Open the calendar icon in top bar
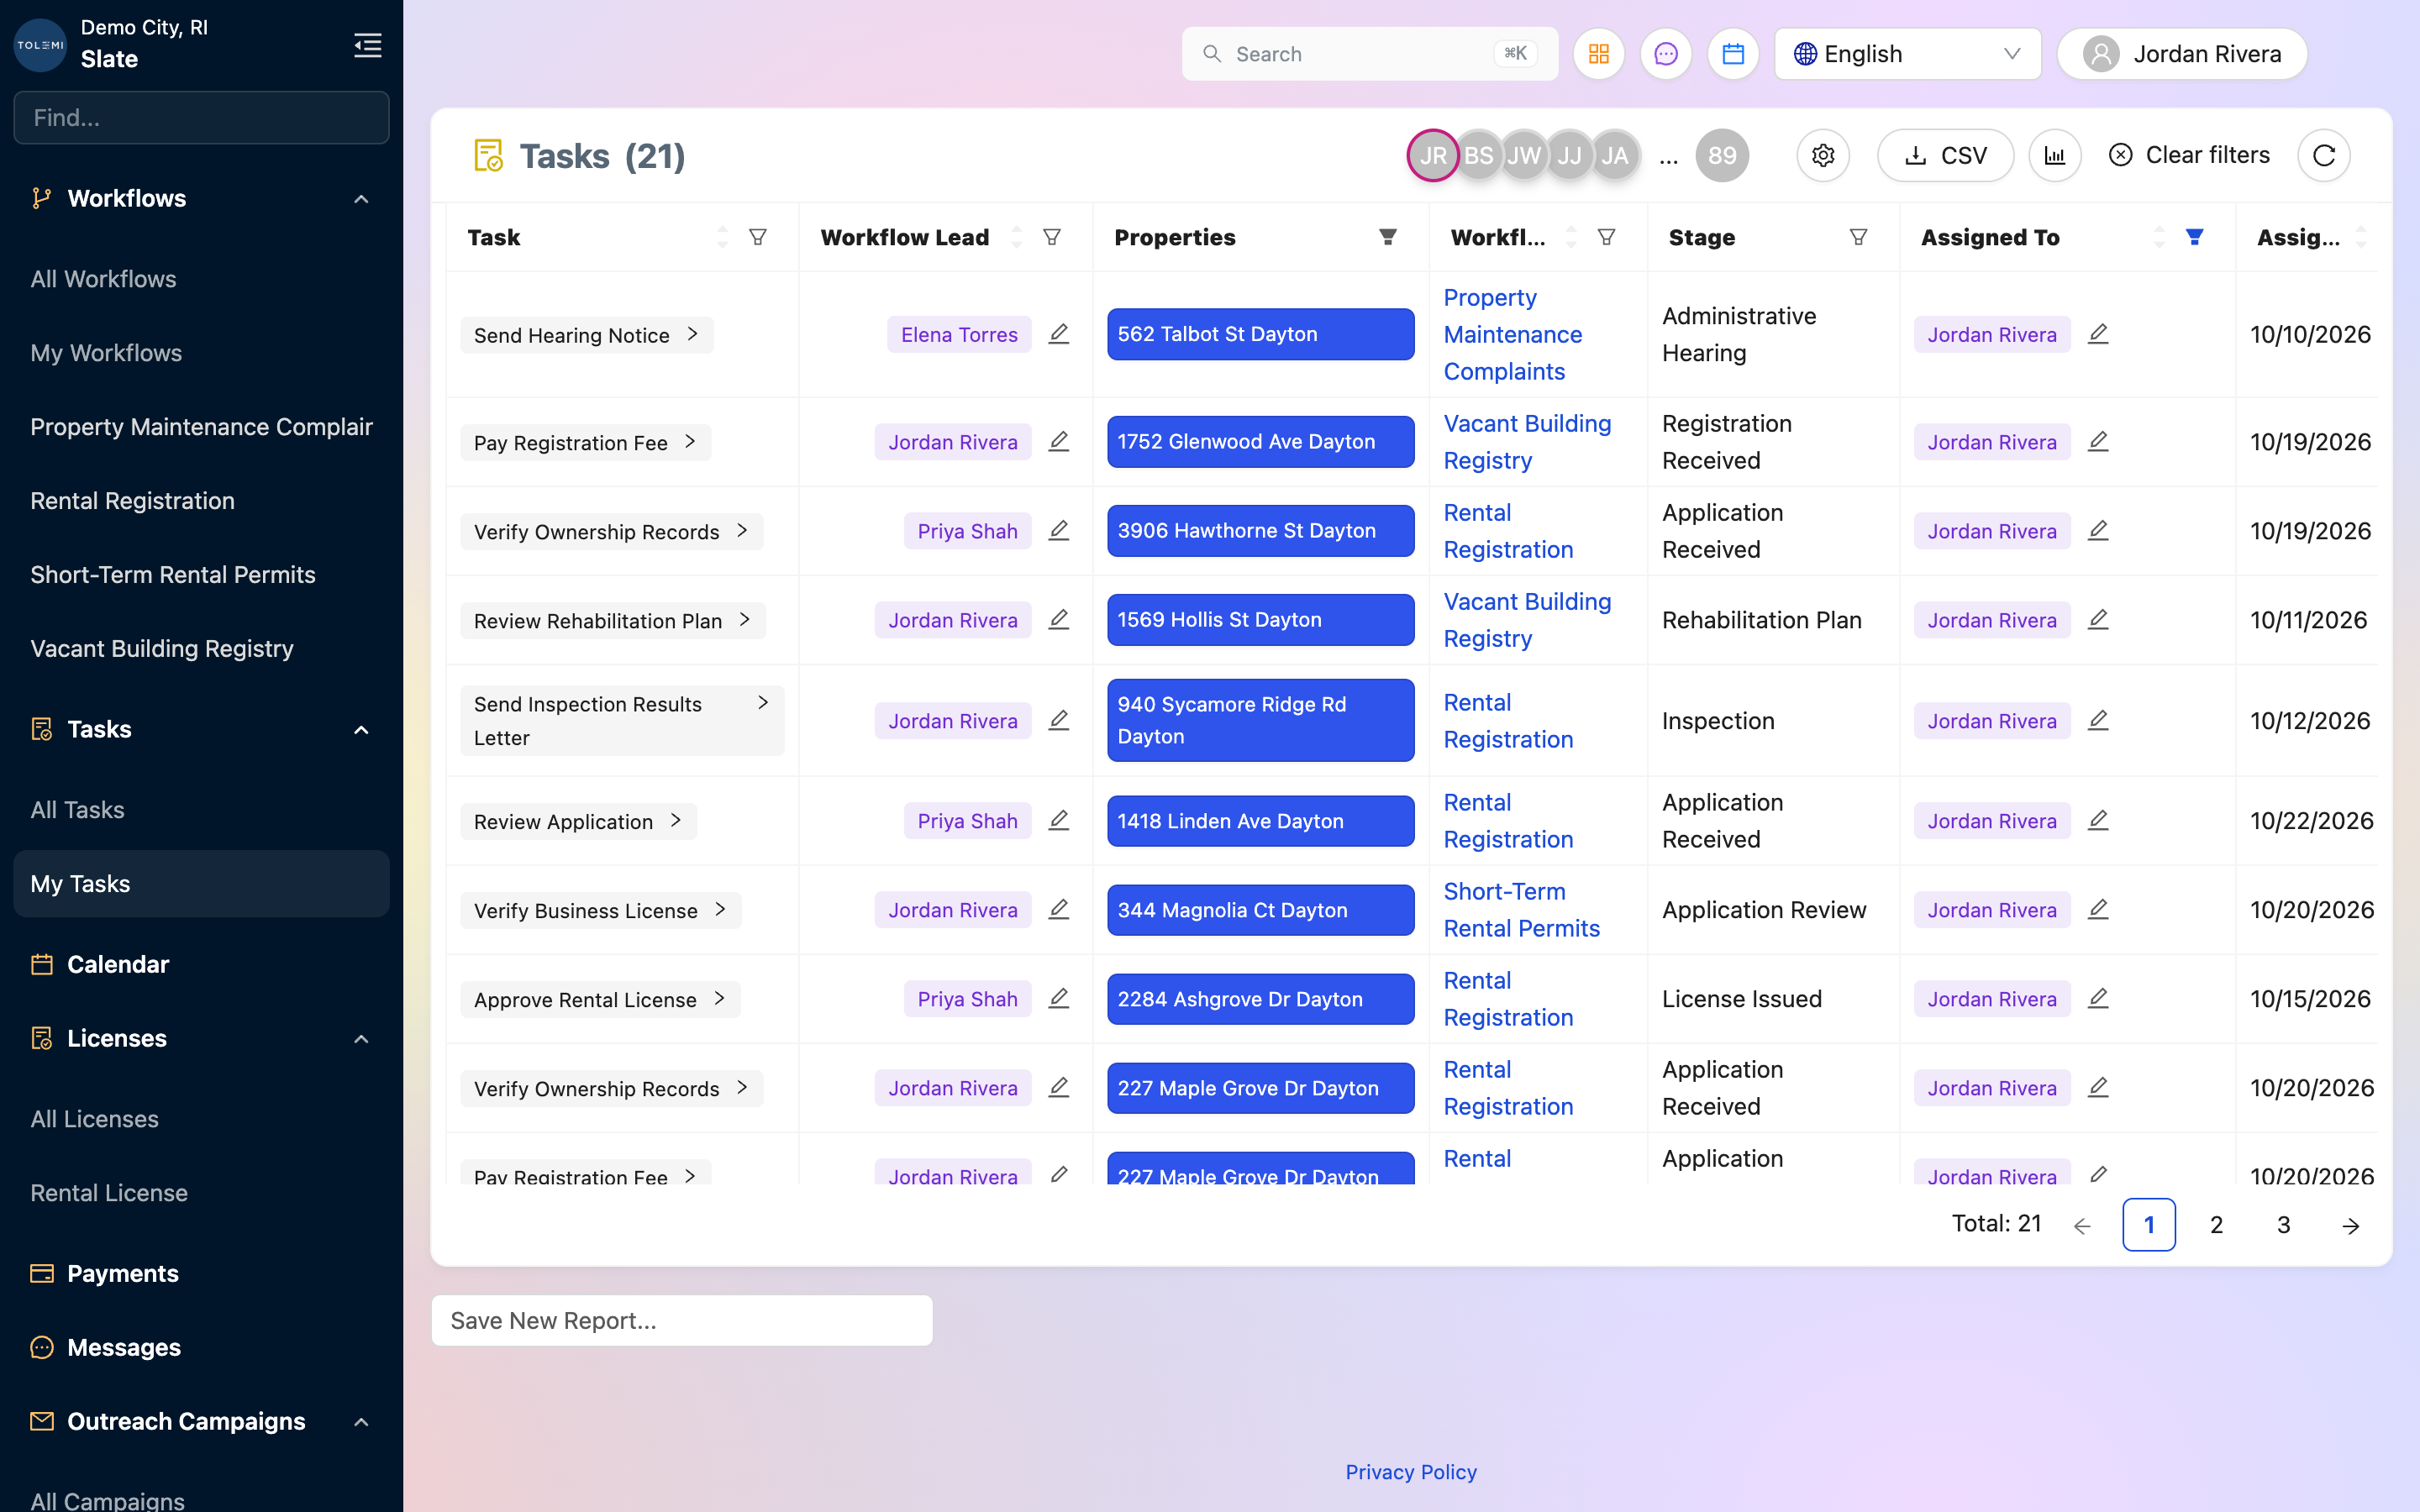Screen dimensions: 2420x1512 tap(1732, 54)
